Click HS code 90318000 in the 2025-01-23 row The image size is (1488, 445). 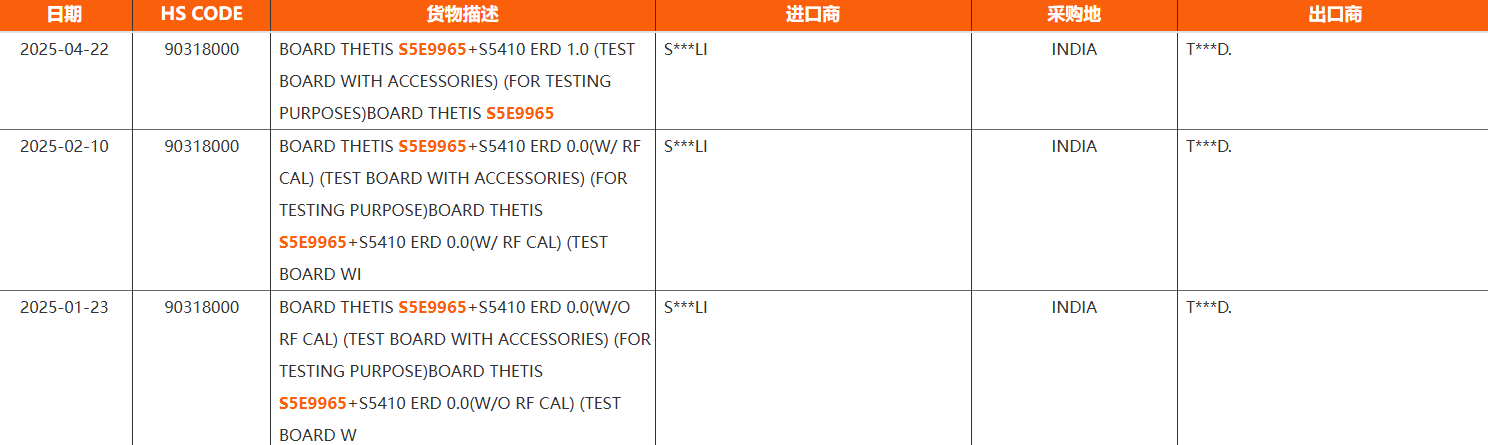pos(202,307)
